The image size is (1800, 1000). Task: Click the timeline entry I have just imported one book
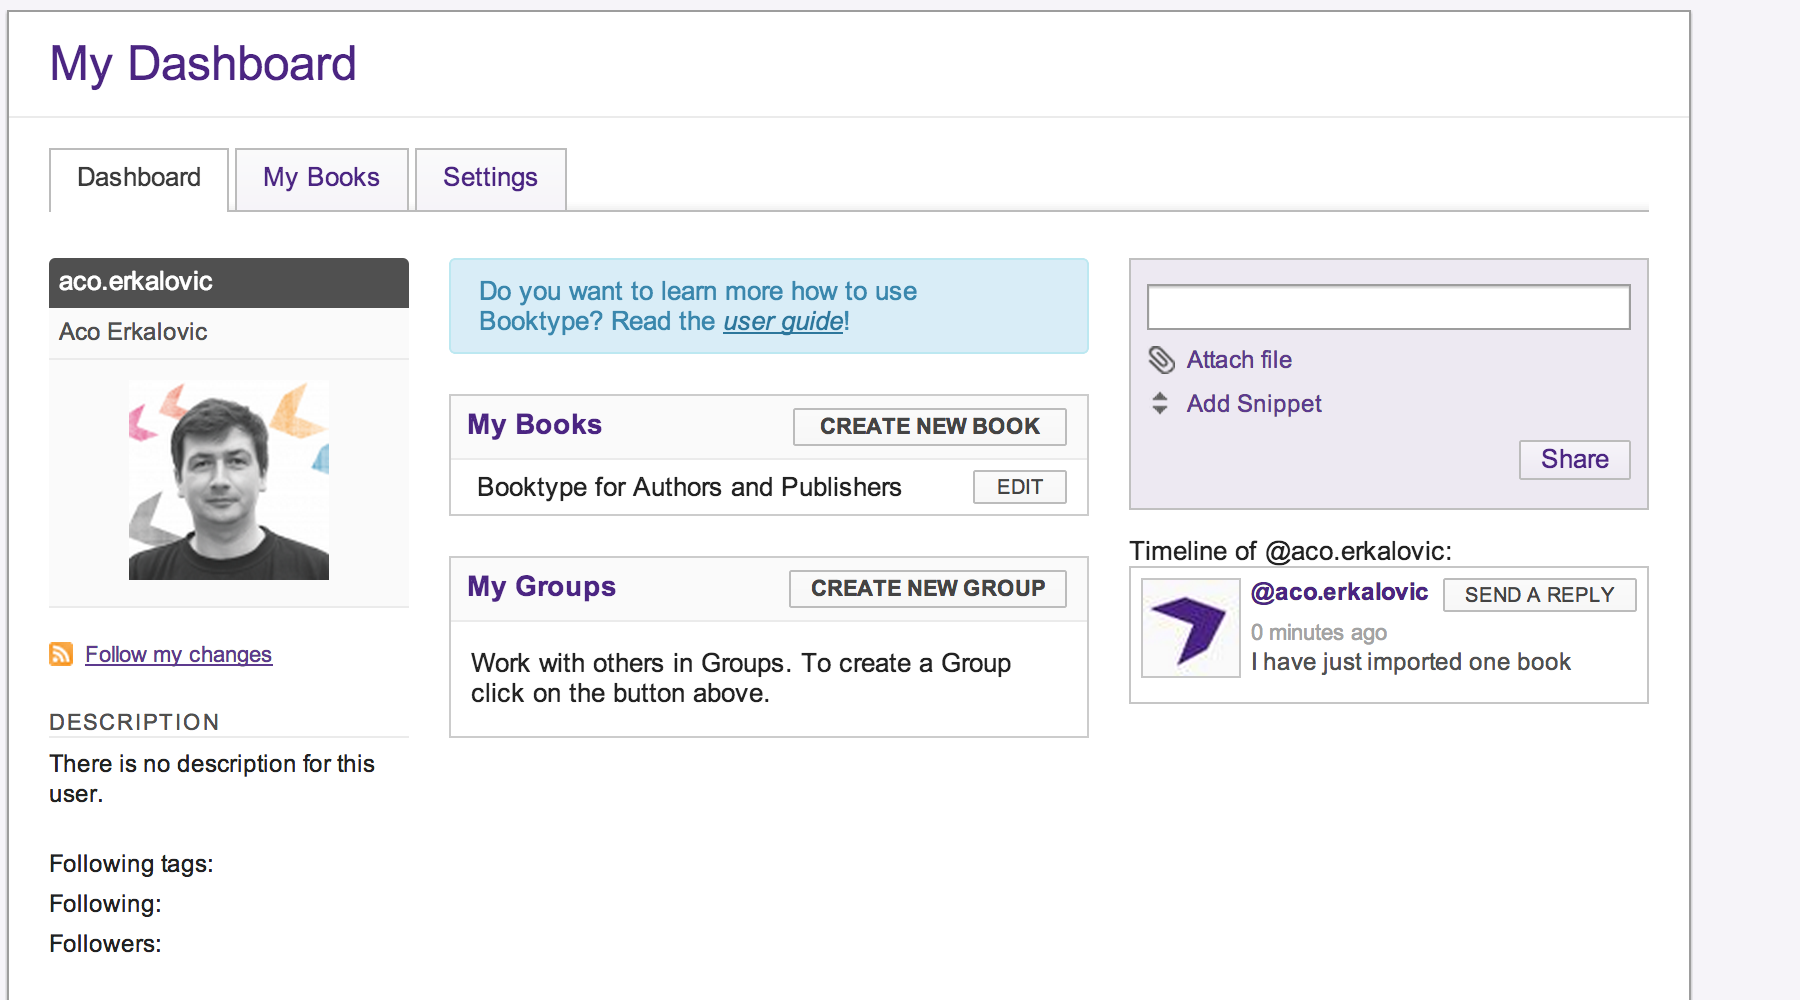[1411, 661]
